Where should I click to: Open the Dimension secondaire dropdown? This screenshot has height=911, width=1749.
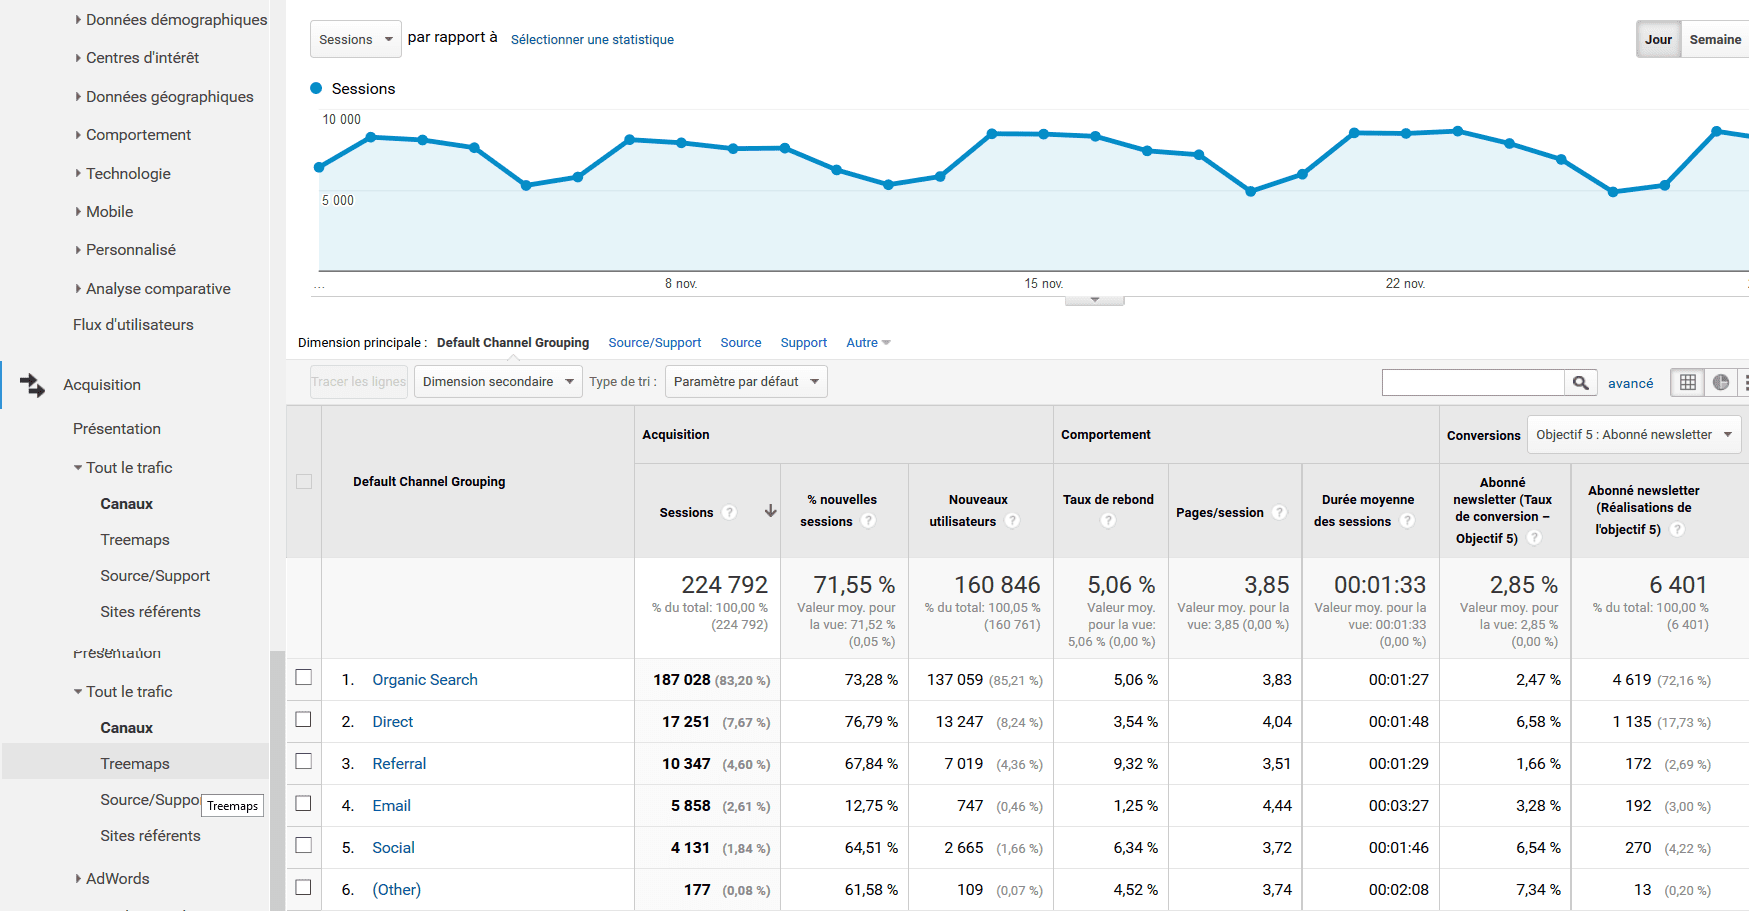point(497,381)
